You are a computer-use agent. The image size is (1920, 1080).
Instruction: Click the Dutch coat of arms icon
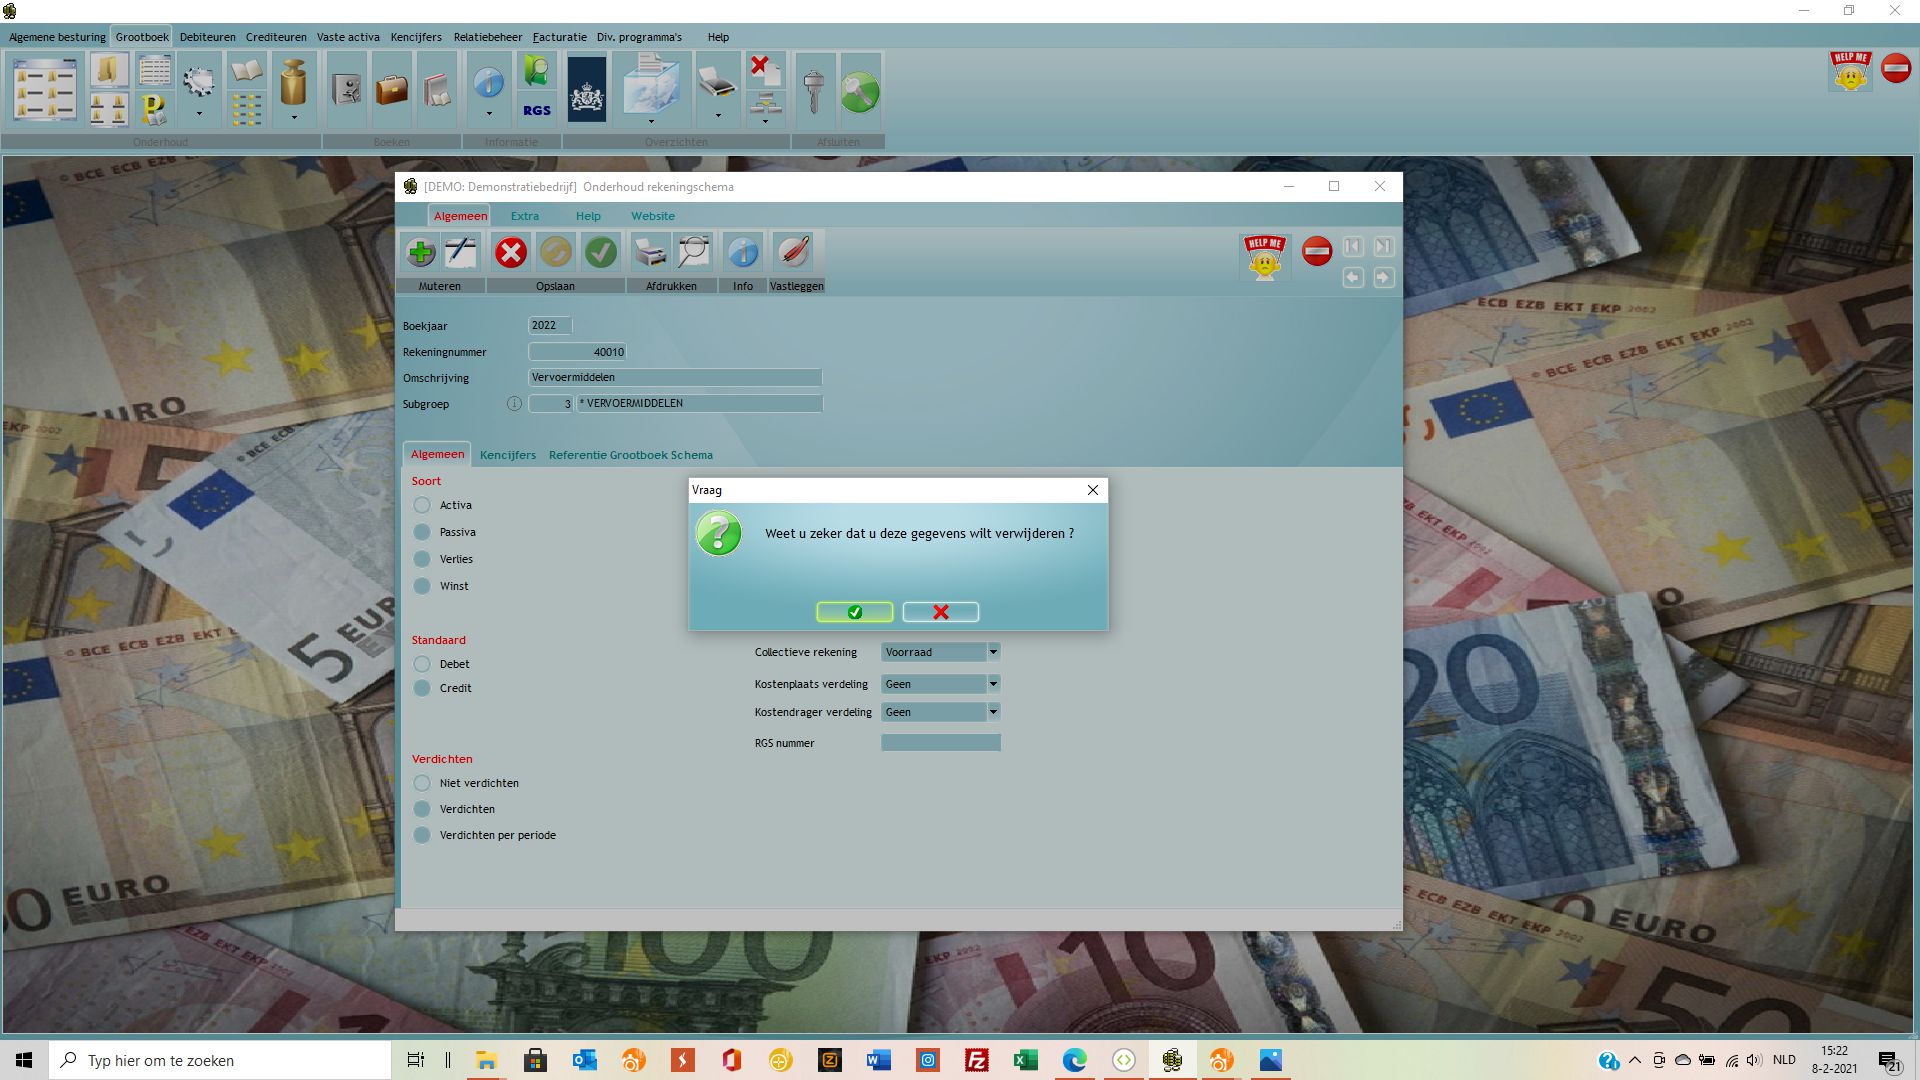click(587, 90)
